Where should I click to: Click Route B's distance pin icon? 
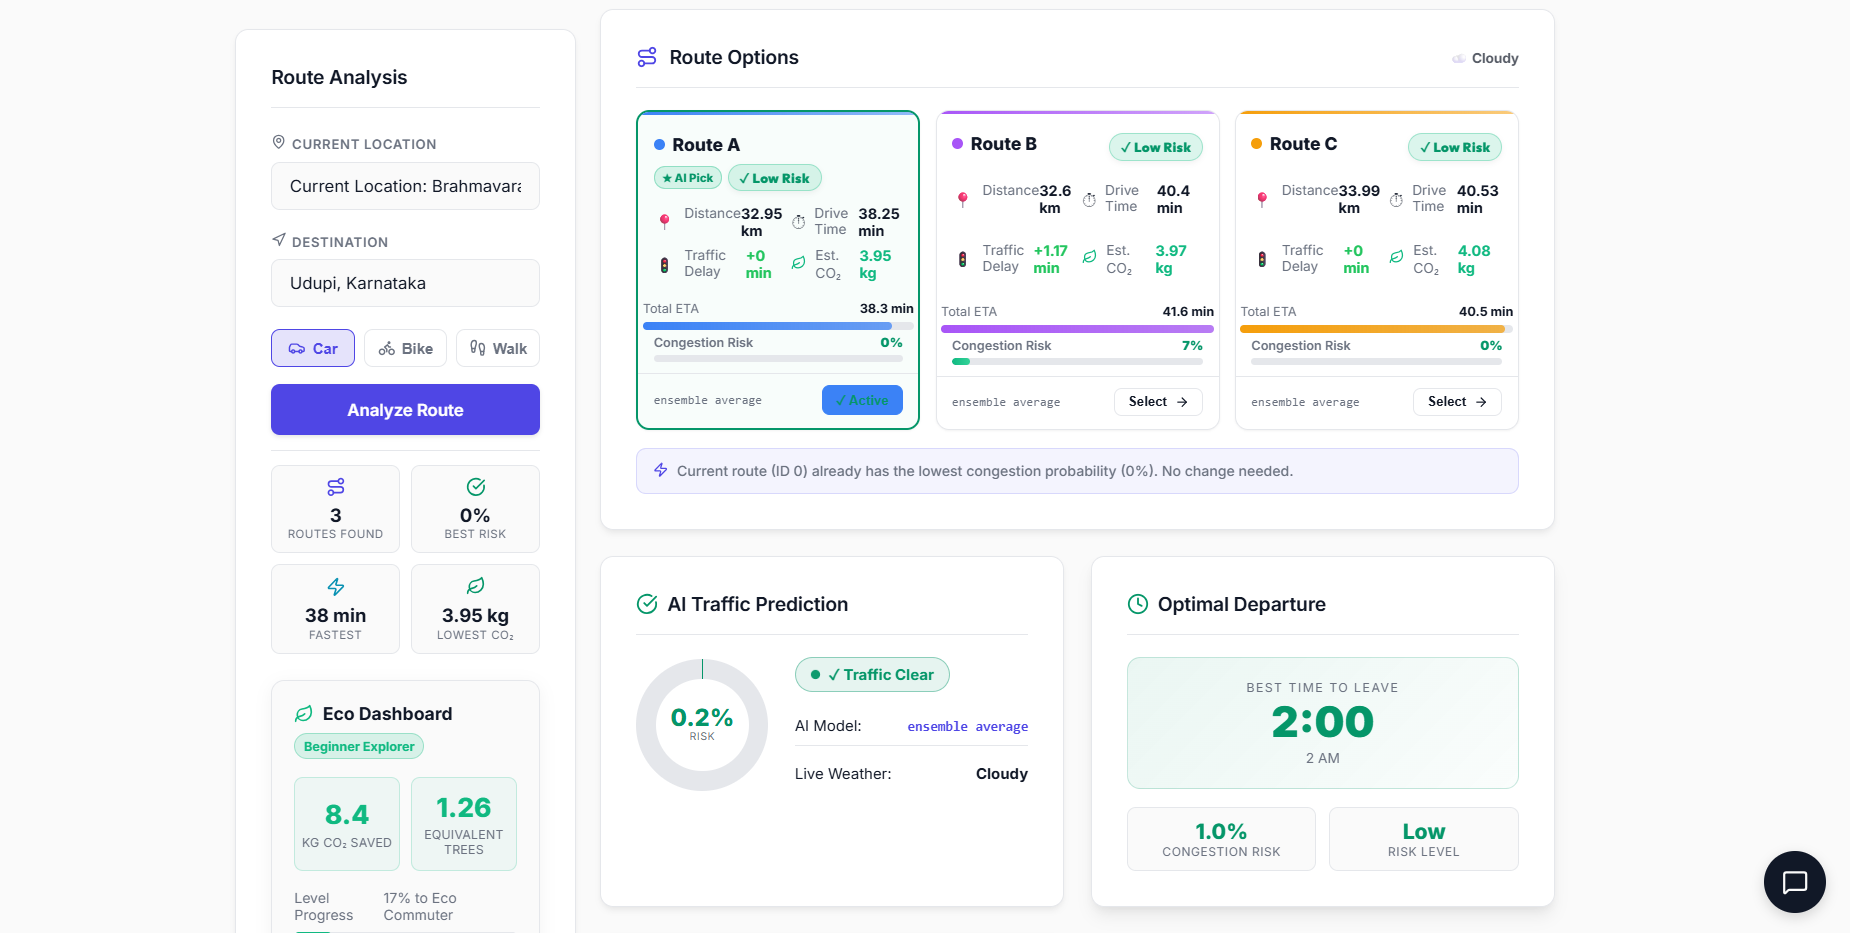(x=963, y=199)
